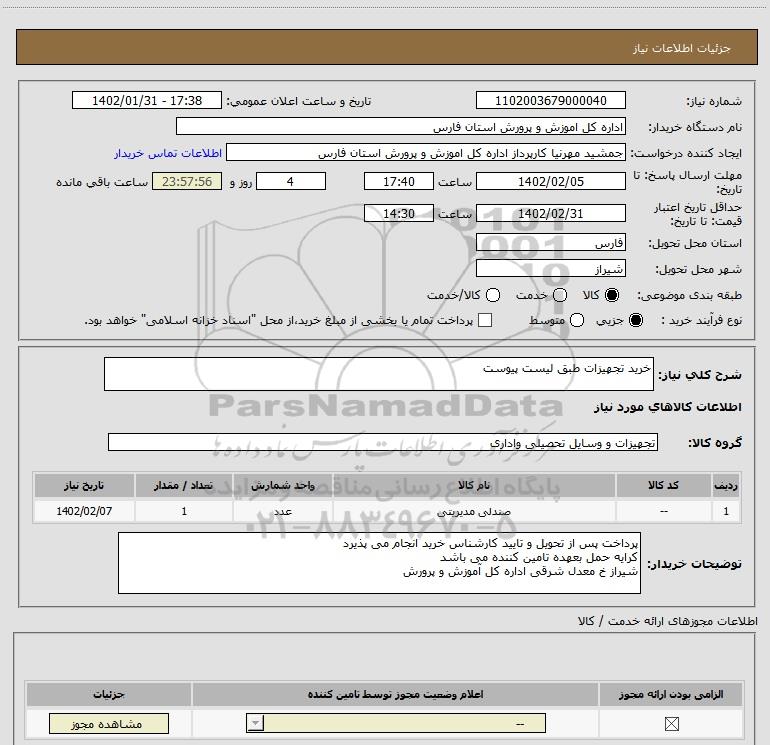Select the خدمت radio button
Screen dimensions: 770x745
click(560, 295)
